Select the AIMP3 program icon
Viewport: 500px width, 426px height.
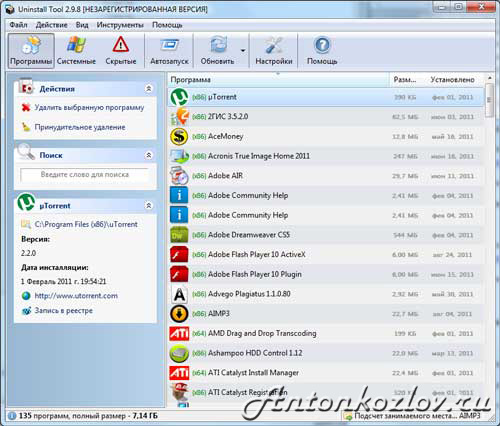179,314
